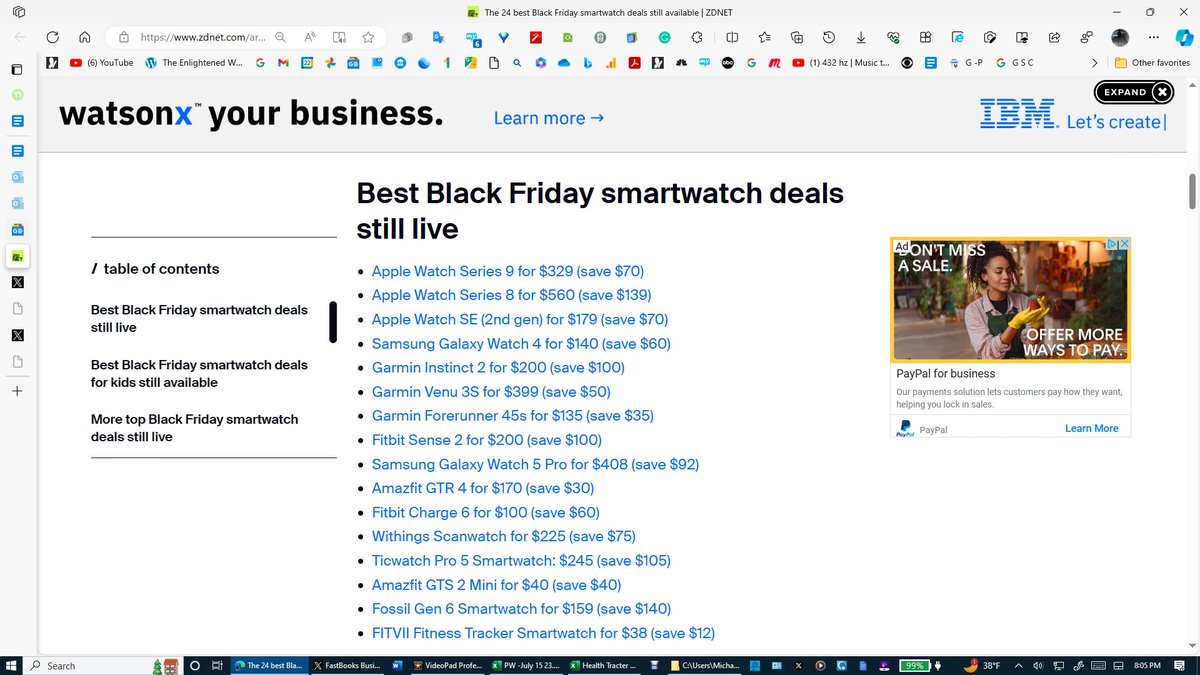This screenshot has height=675, width=1200.
Task: Open Samsung Galaxy Watch 5 Pro deal
Action: (x=535, y=464)
